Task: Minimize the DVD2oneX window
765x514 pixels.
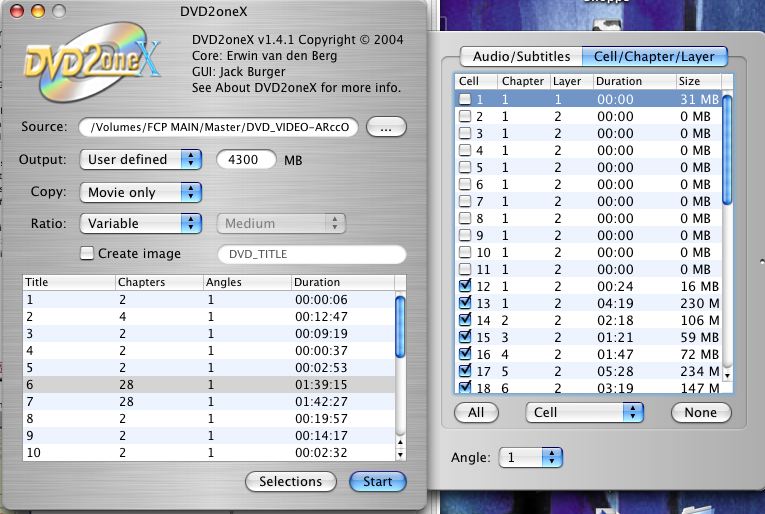Action: pos(38,11)
